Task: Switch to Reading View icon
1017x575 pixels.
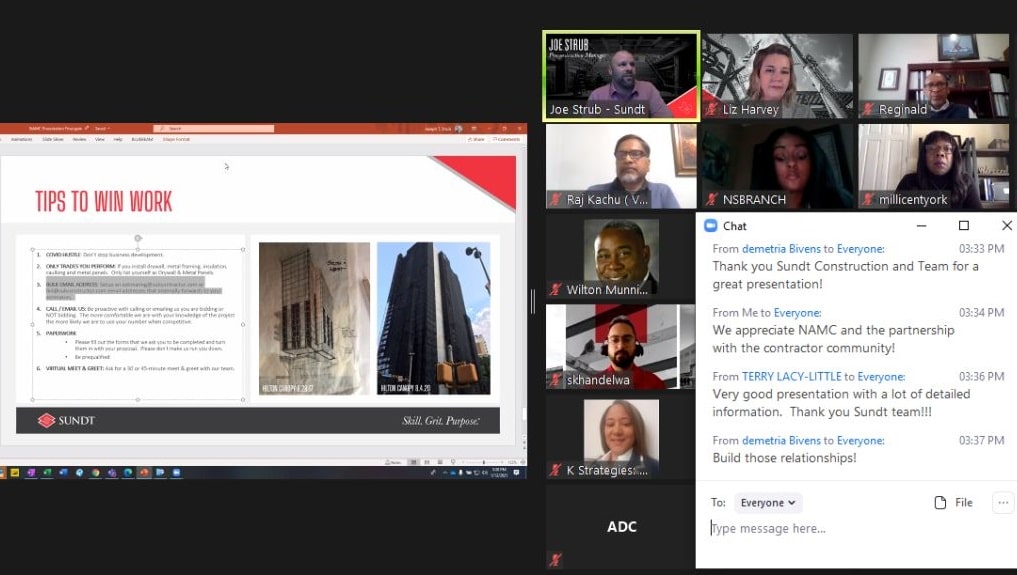Action: pos(440,462)
